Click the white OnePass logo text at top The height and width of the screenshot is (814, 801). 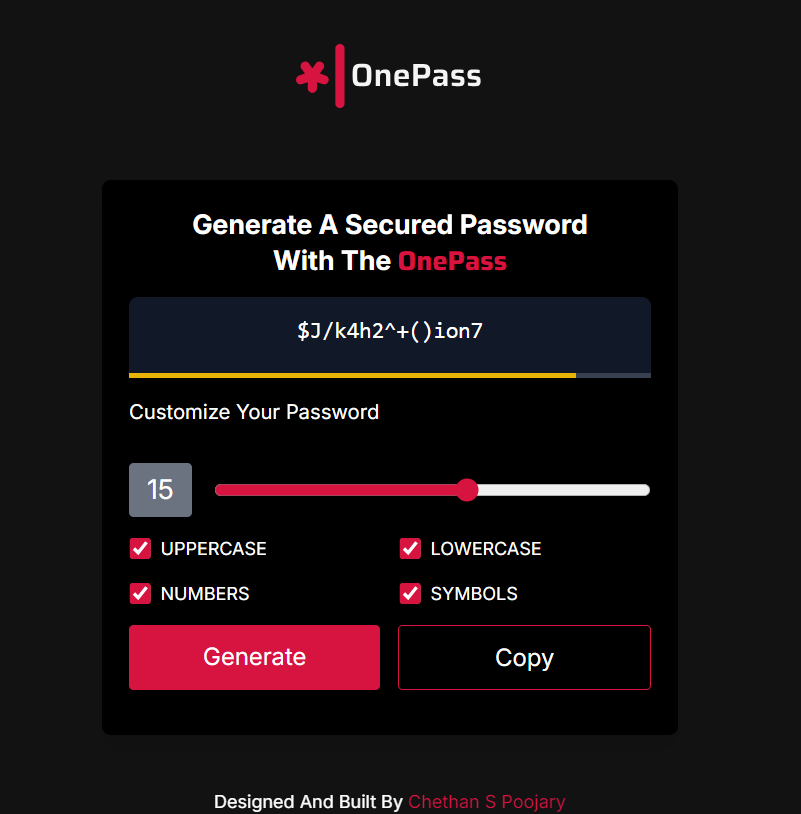[x=416, y=76]
